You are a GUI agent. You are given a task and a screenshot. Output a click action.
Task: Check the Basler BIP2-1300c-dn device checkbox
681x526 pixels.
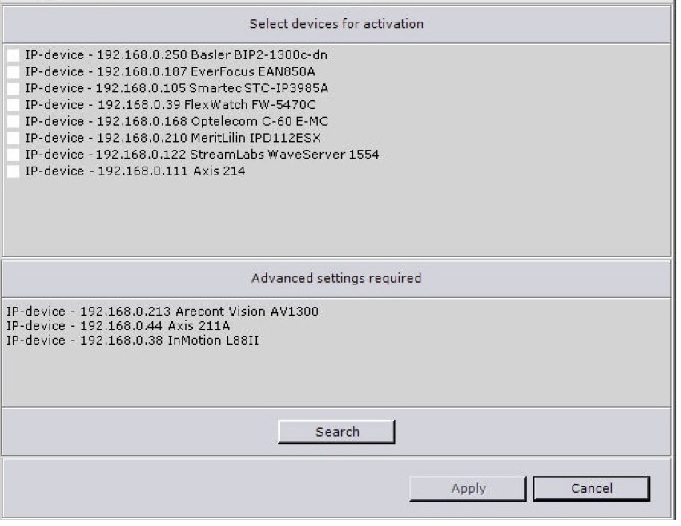(13, 55)
